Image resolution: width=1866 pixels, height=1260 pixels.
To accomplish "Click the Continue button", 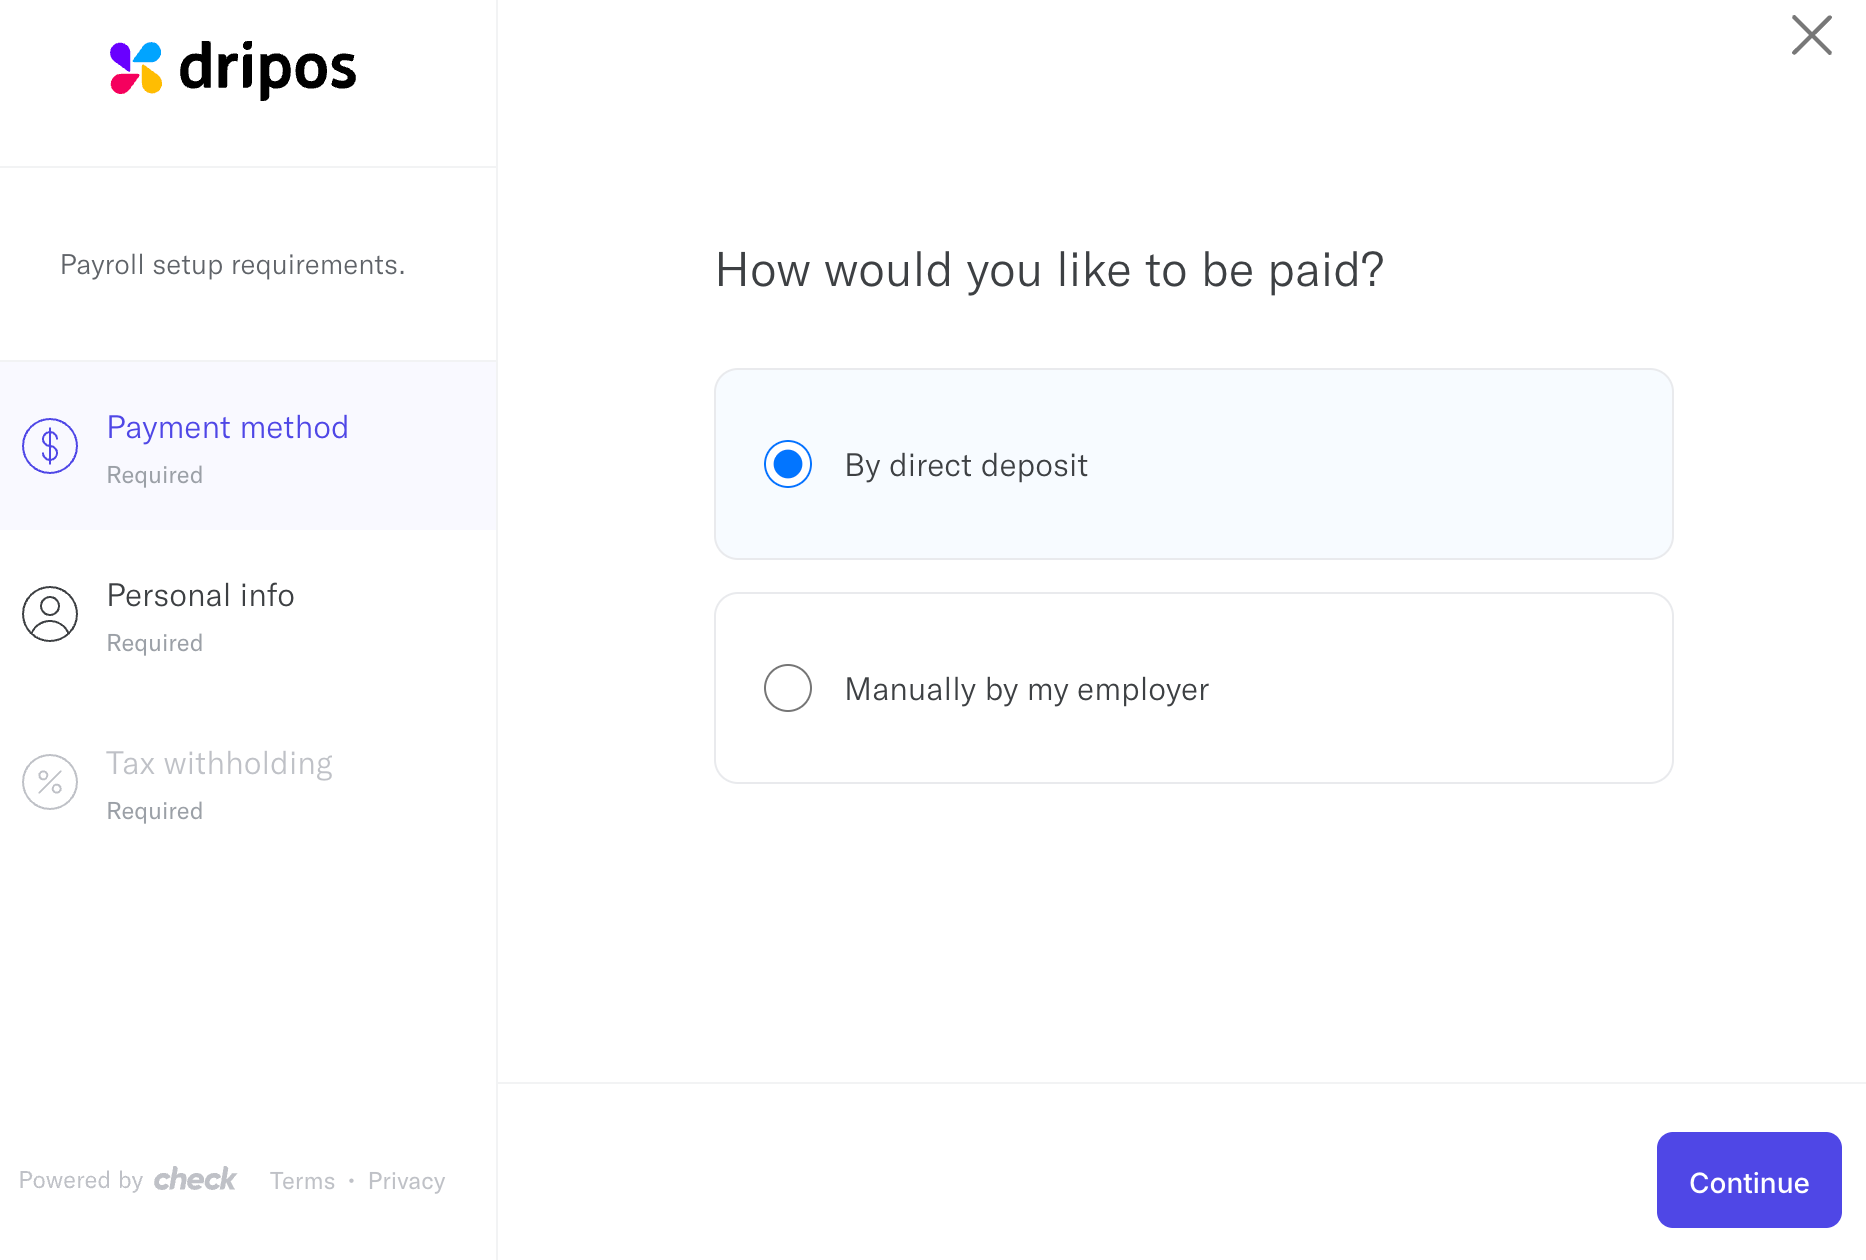I will coord(1749,1180).
